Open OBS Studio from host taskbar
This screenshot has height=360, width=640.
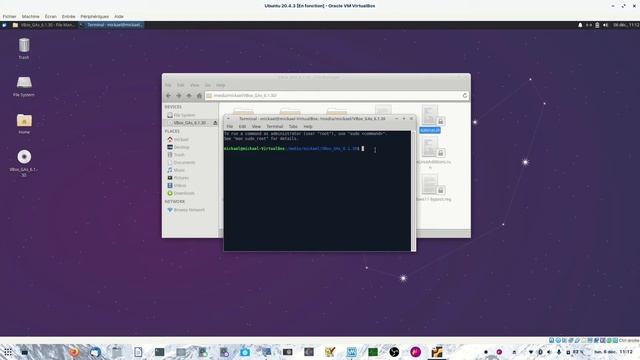click(394, 352)
